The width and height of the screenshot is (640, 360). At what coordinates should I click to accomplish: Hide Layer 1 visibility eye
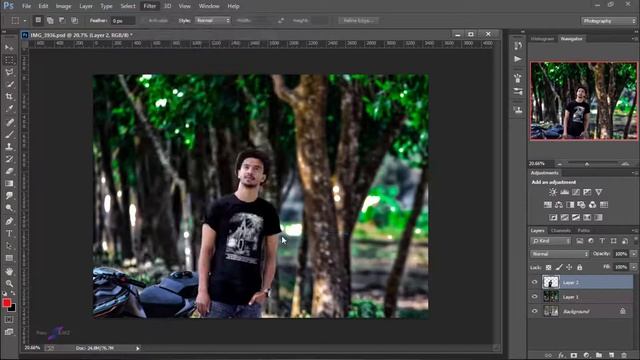pyautogui.click(x=535, y=297)
